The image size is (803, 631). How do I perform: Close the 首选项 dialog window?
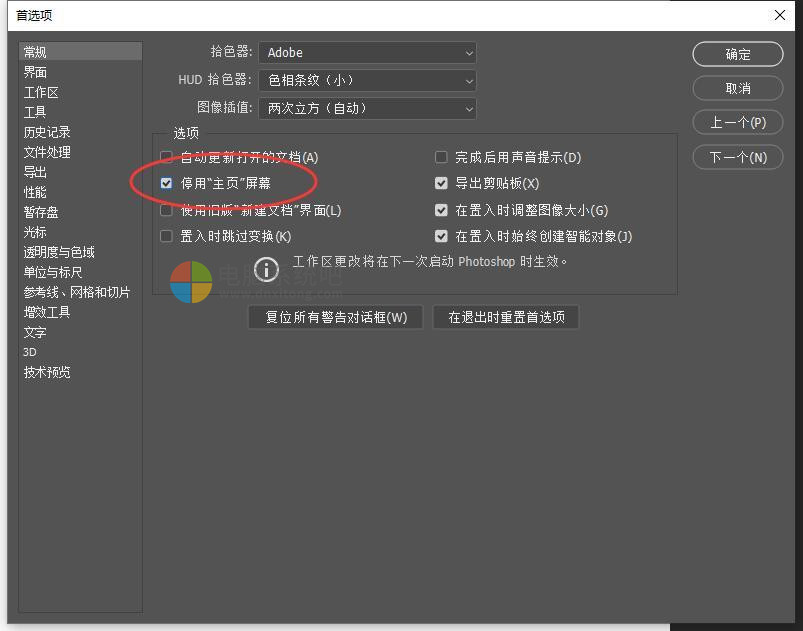780,15
